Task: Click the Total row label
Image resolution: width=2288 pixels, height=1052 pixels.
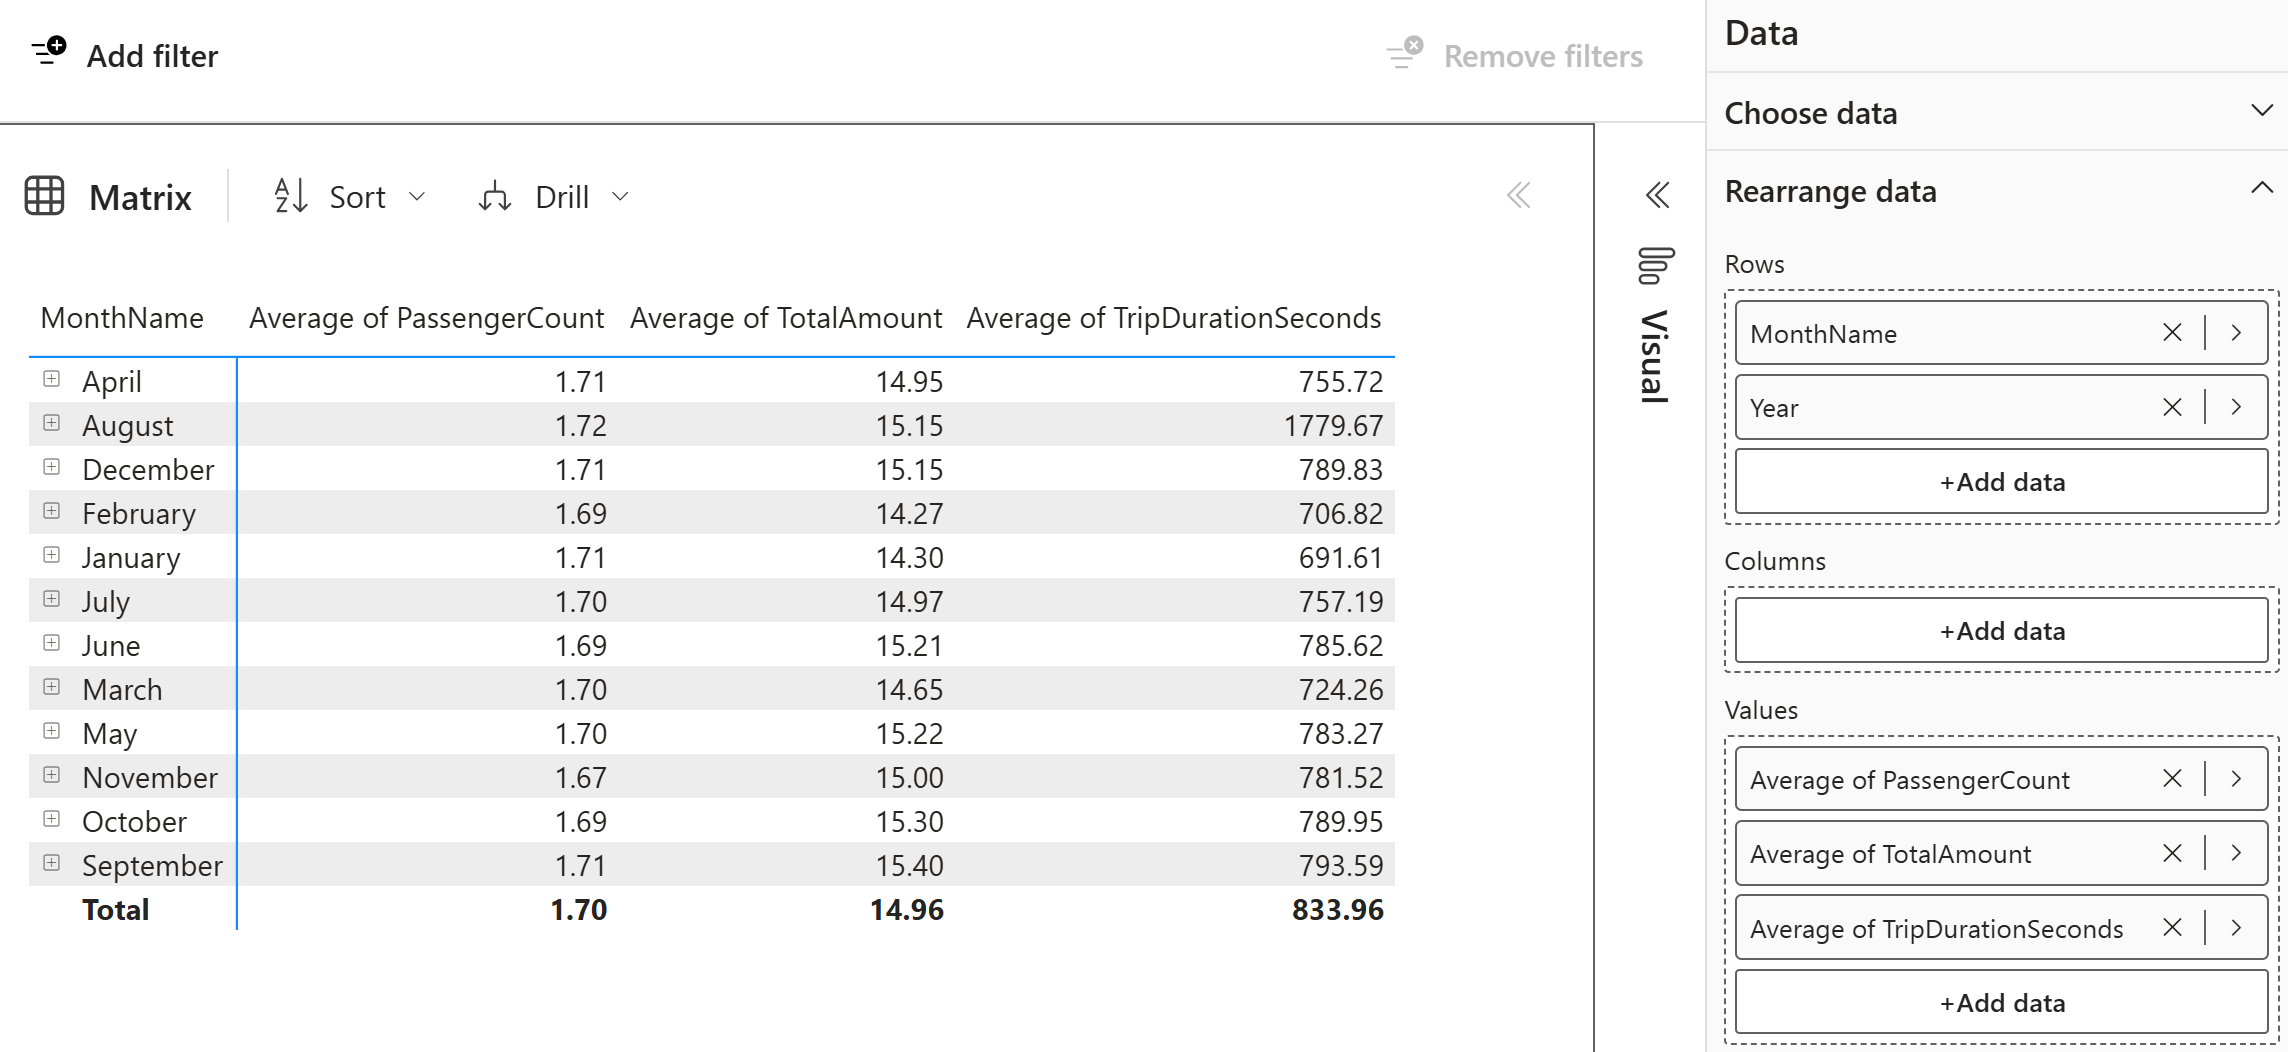Action: pyautogui.click(x=116, y=910)
